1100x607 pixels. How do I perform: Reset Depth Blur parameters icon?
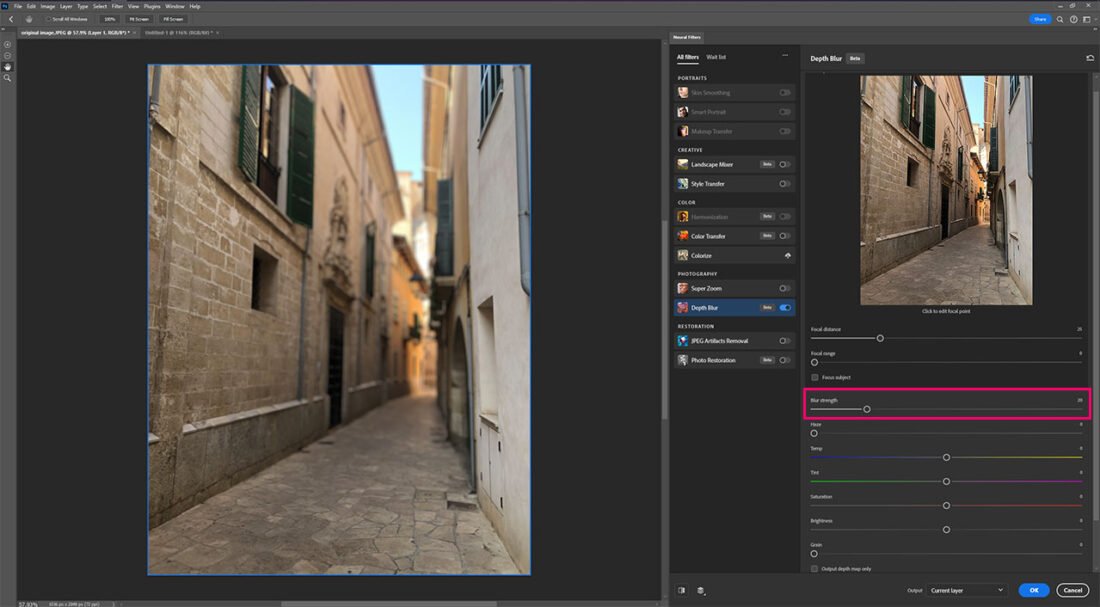pos(1089,58)
